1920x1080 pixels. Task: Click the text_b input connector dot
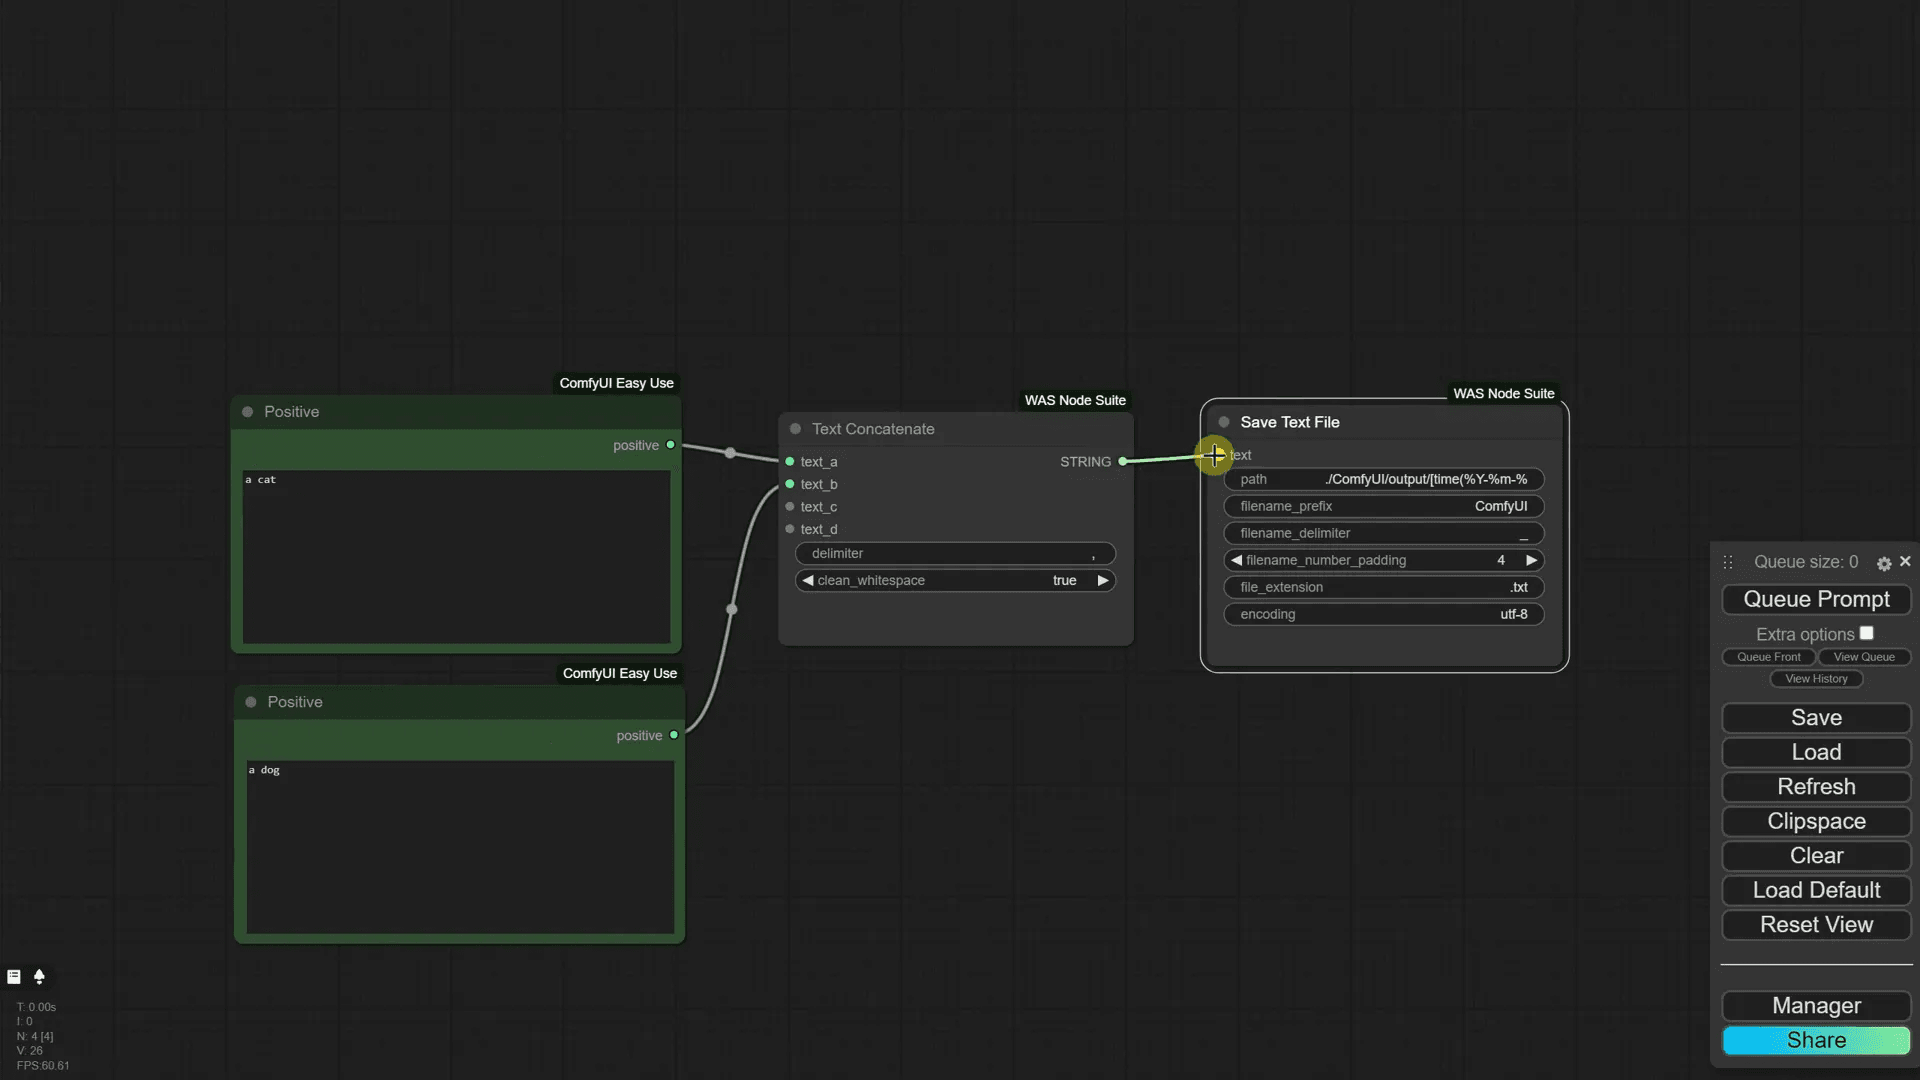(789, 484)
